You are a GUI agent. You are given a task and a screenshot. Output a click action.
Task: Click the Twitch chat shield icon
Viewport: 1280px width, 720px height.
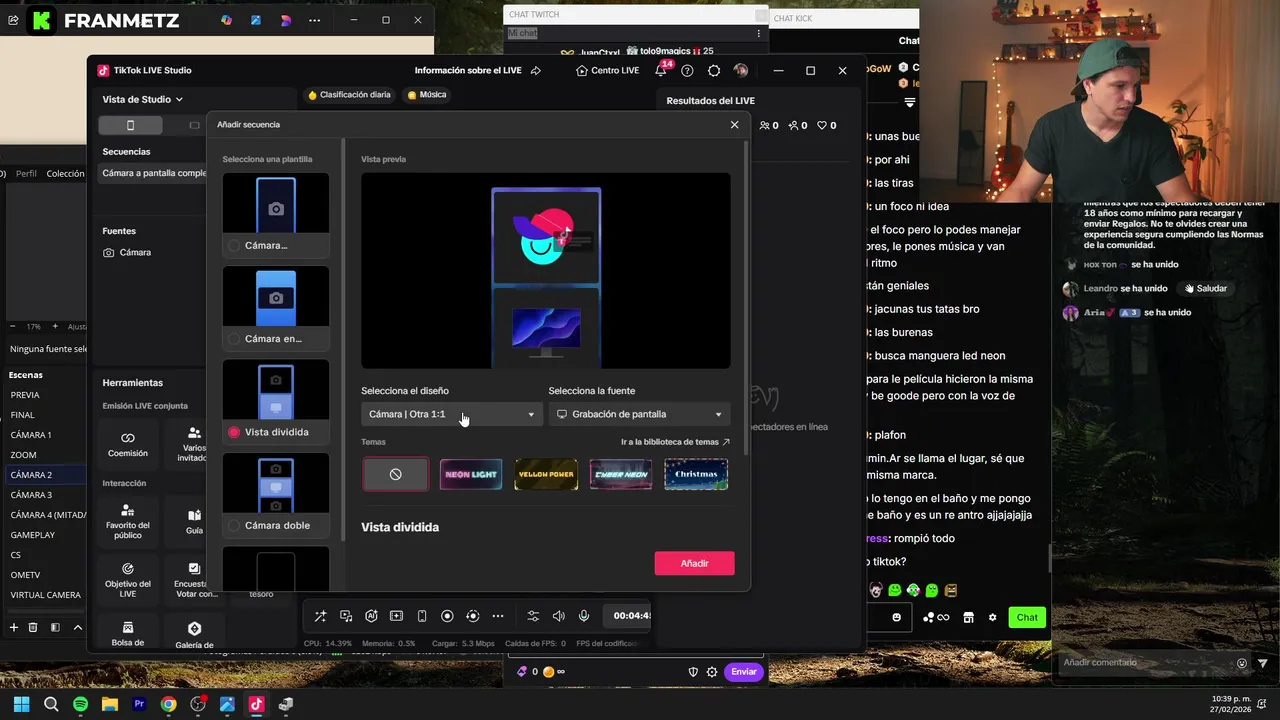tap(693, 672)
